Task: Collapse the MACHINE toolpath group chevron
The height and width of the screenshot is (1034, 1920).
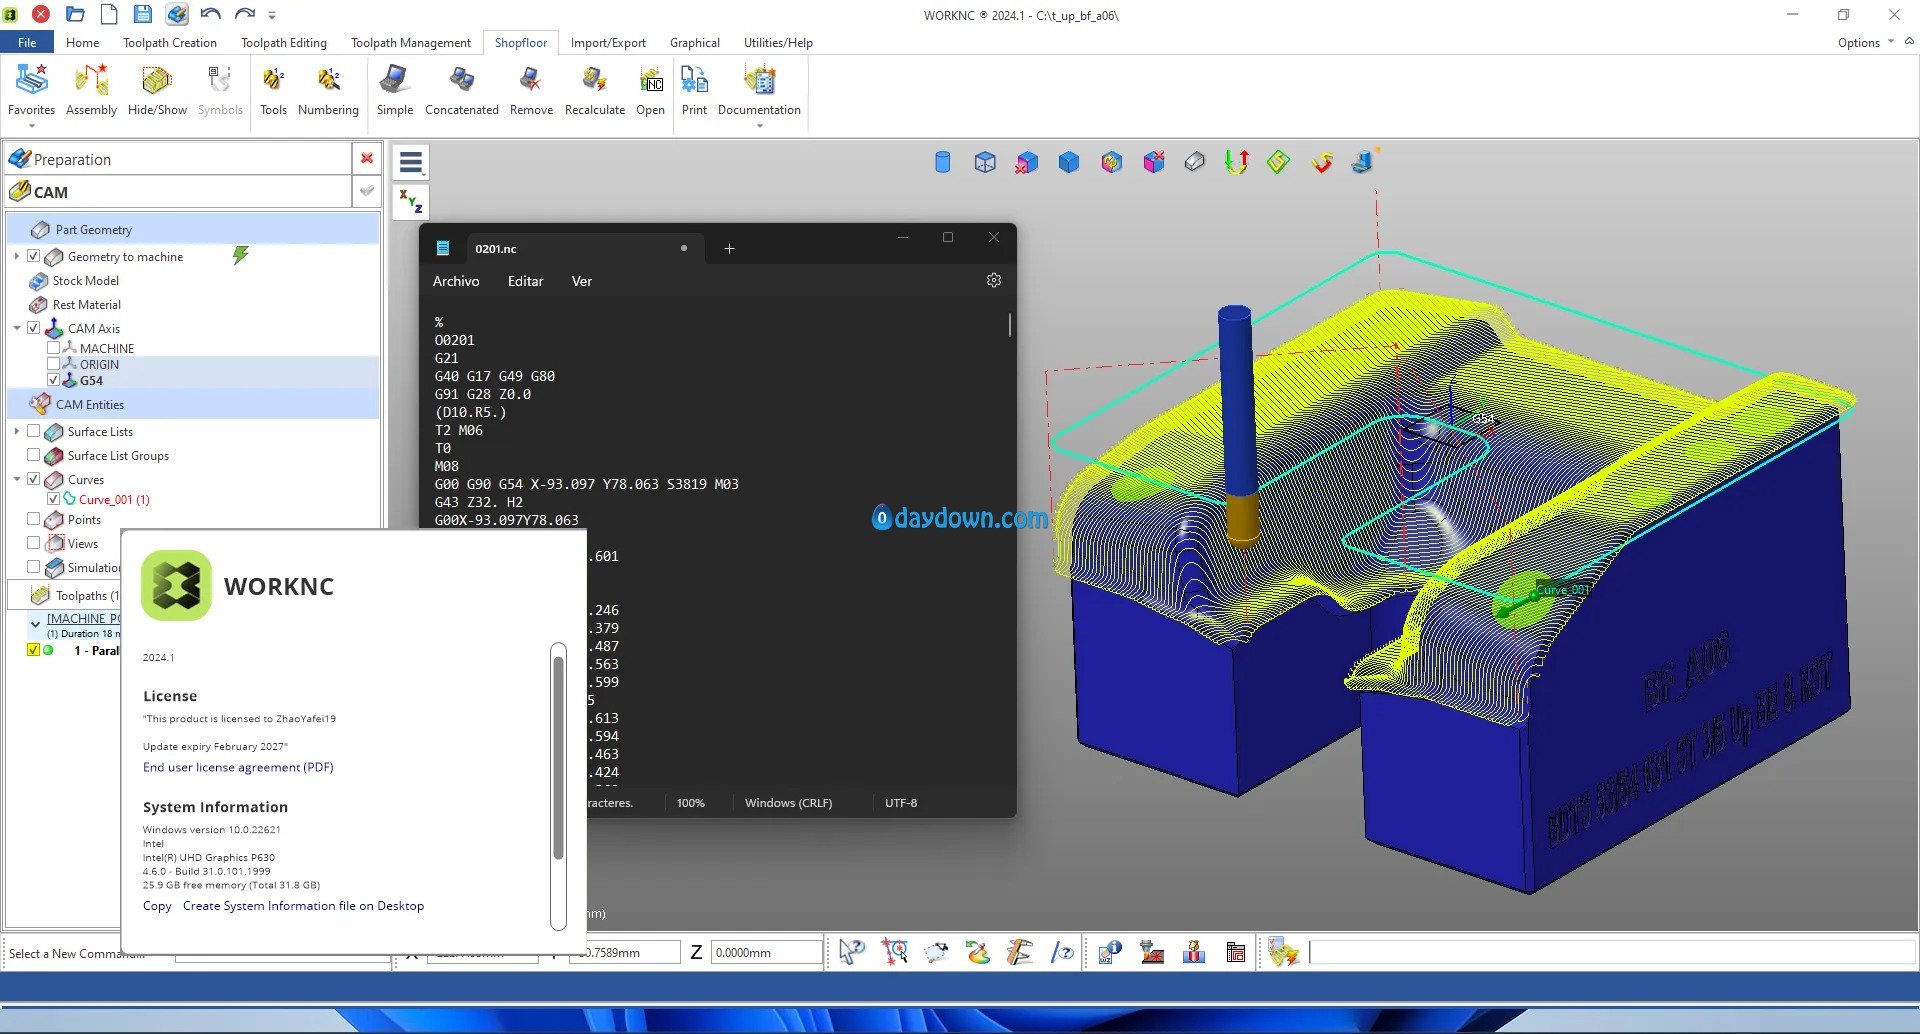Action: coord(35,624)
